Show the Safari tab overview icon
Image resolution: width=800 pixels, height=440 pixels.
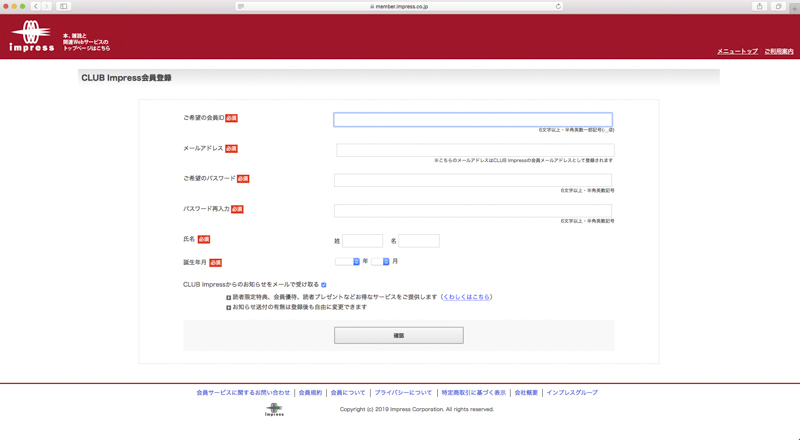[778, 6]
